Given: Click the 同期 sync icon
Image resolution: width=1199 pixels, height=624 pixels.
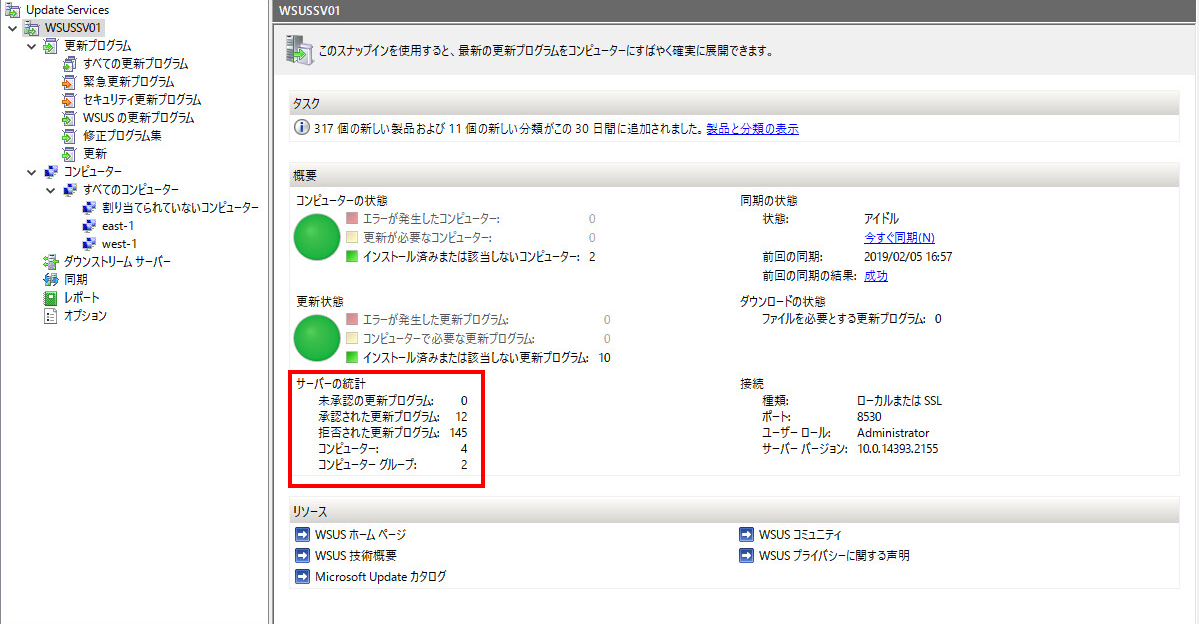Looking at the screenshot, I should point(51,280).
